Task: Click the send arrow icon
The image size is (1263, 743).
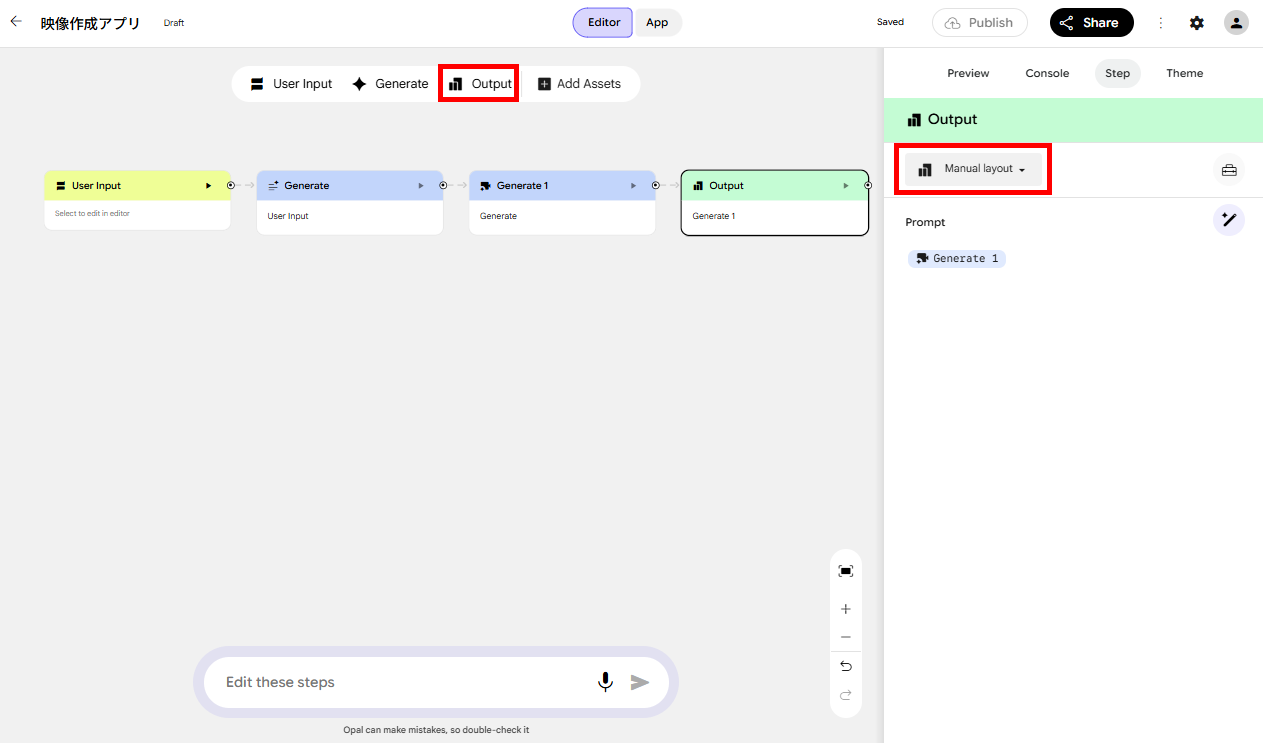Action: click(x=640, y=682)
